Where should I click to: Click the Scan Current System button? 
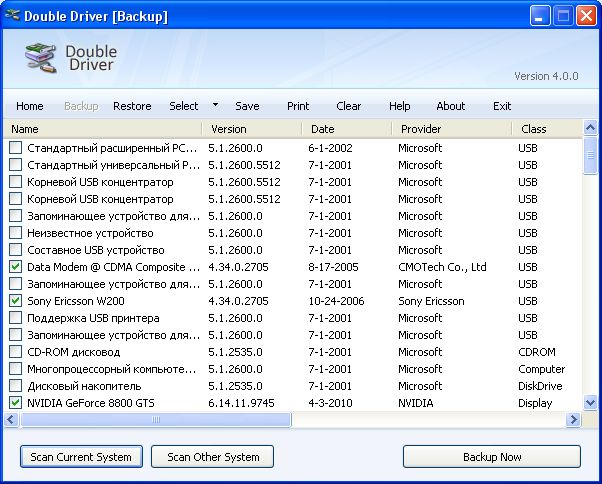(x=81, y=457)
